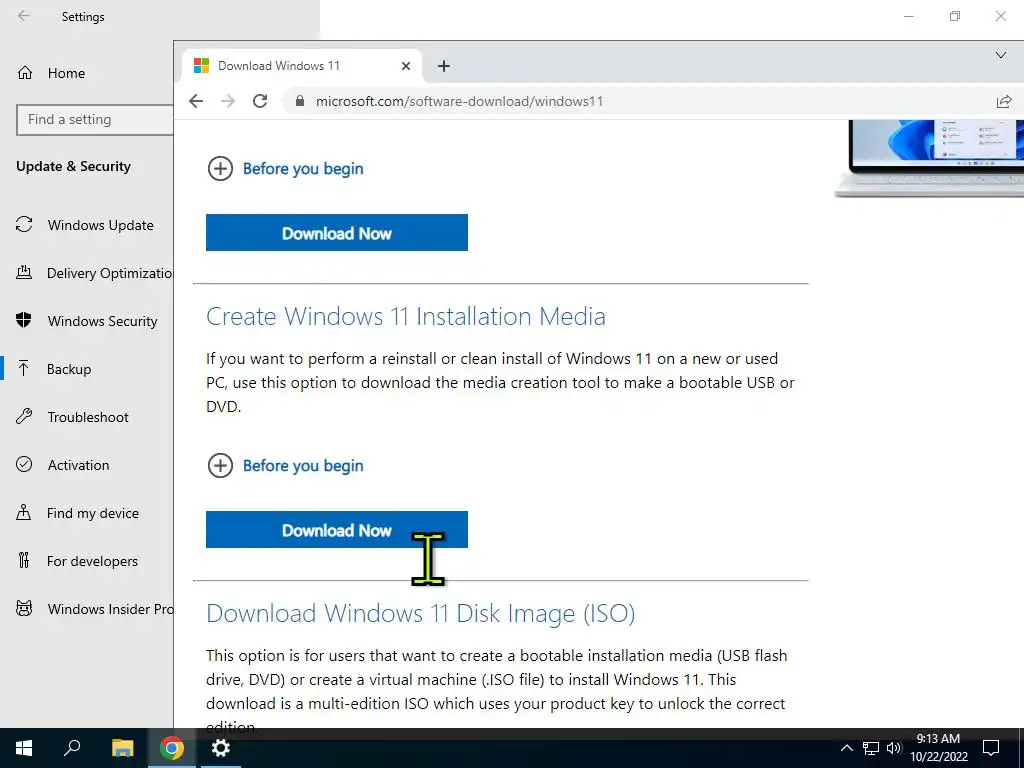Expand Before you begin under Installation Media
This screenshot has height=768, width=1024.
[x=285, y=466]
